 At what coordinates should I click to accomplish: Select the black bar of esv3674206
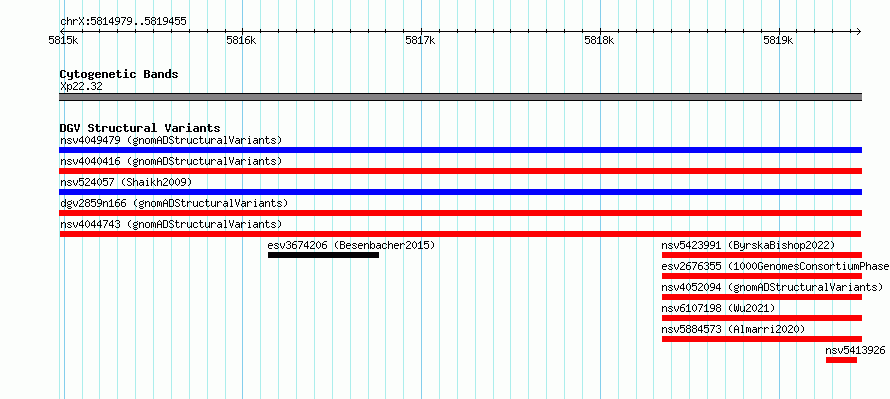click(323, 255)
